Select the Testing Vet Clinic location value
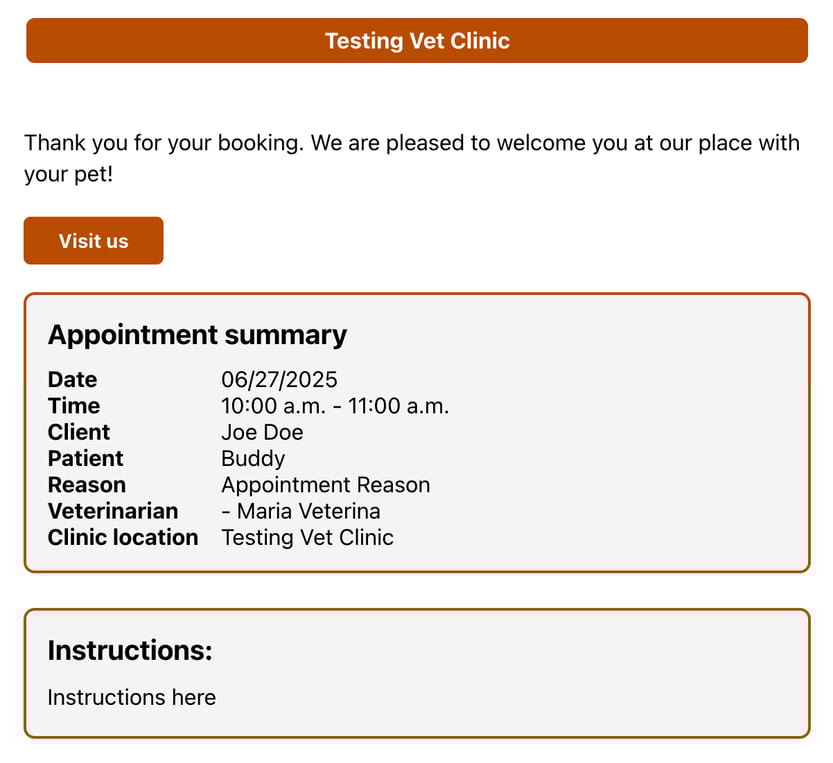 (x=307, y=537)
